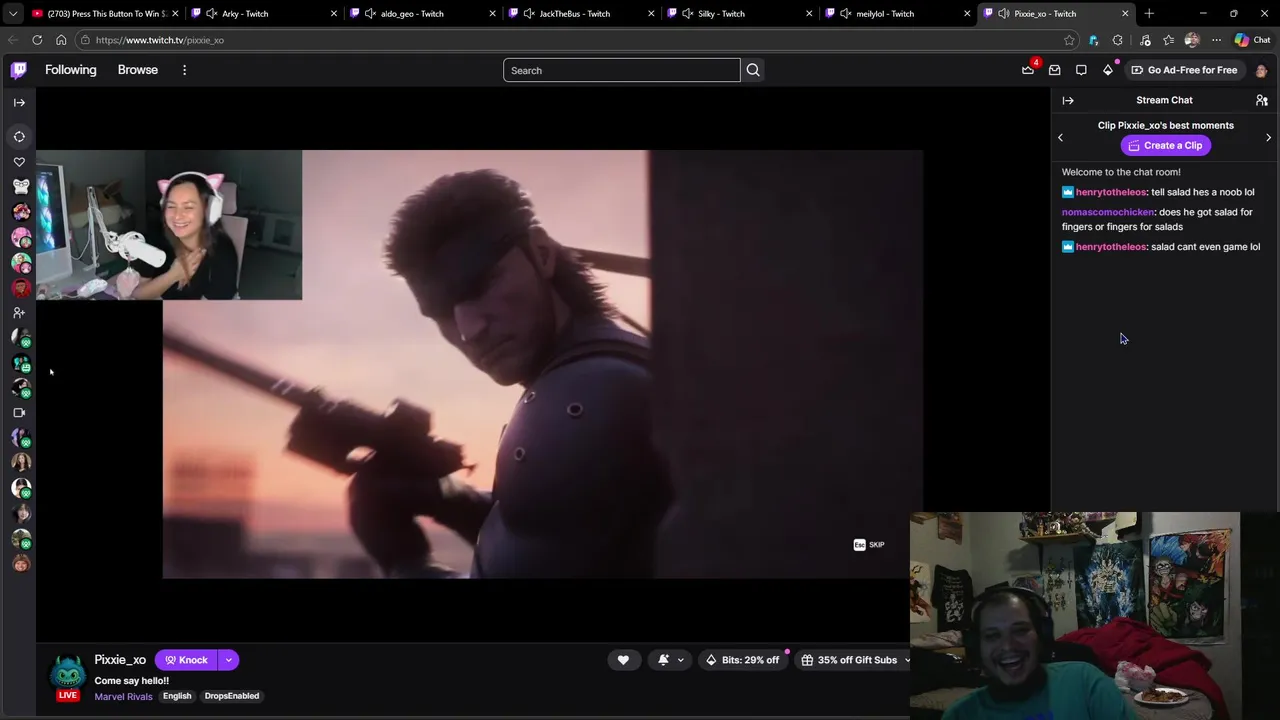Unmute the Silky tab speaker icon
This screenshot has width=1280, height=720.
688,14
